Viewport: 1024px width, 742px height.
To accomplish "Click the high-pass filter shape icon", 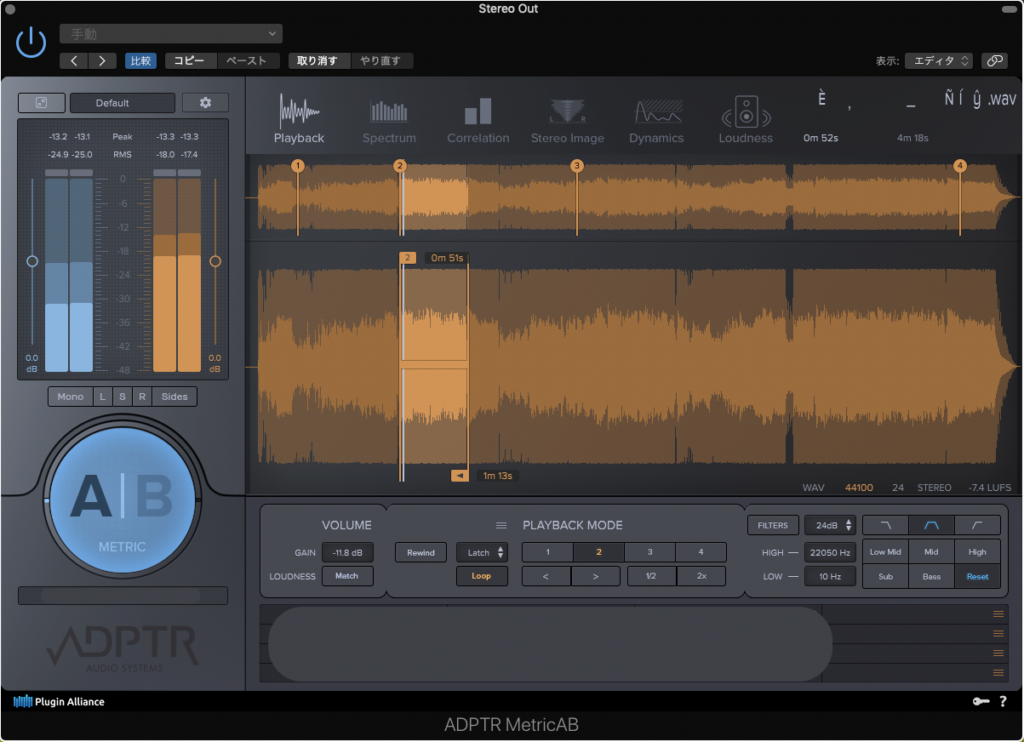I will [x=977, y=525].
